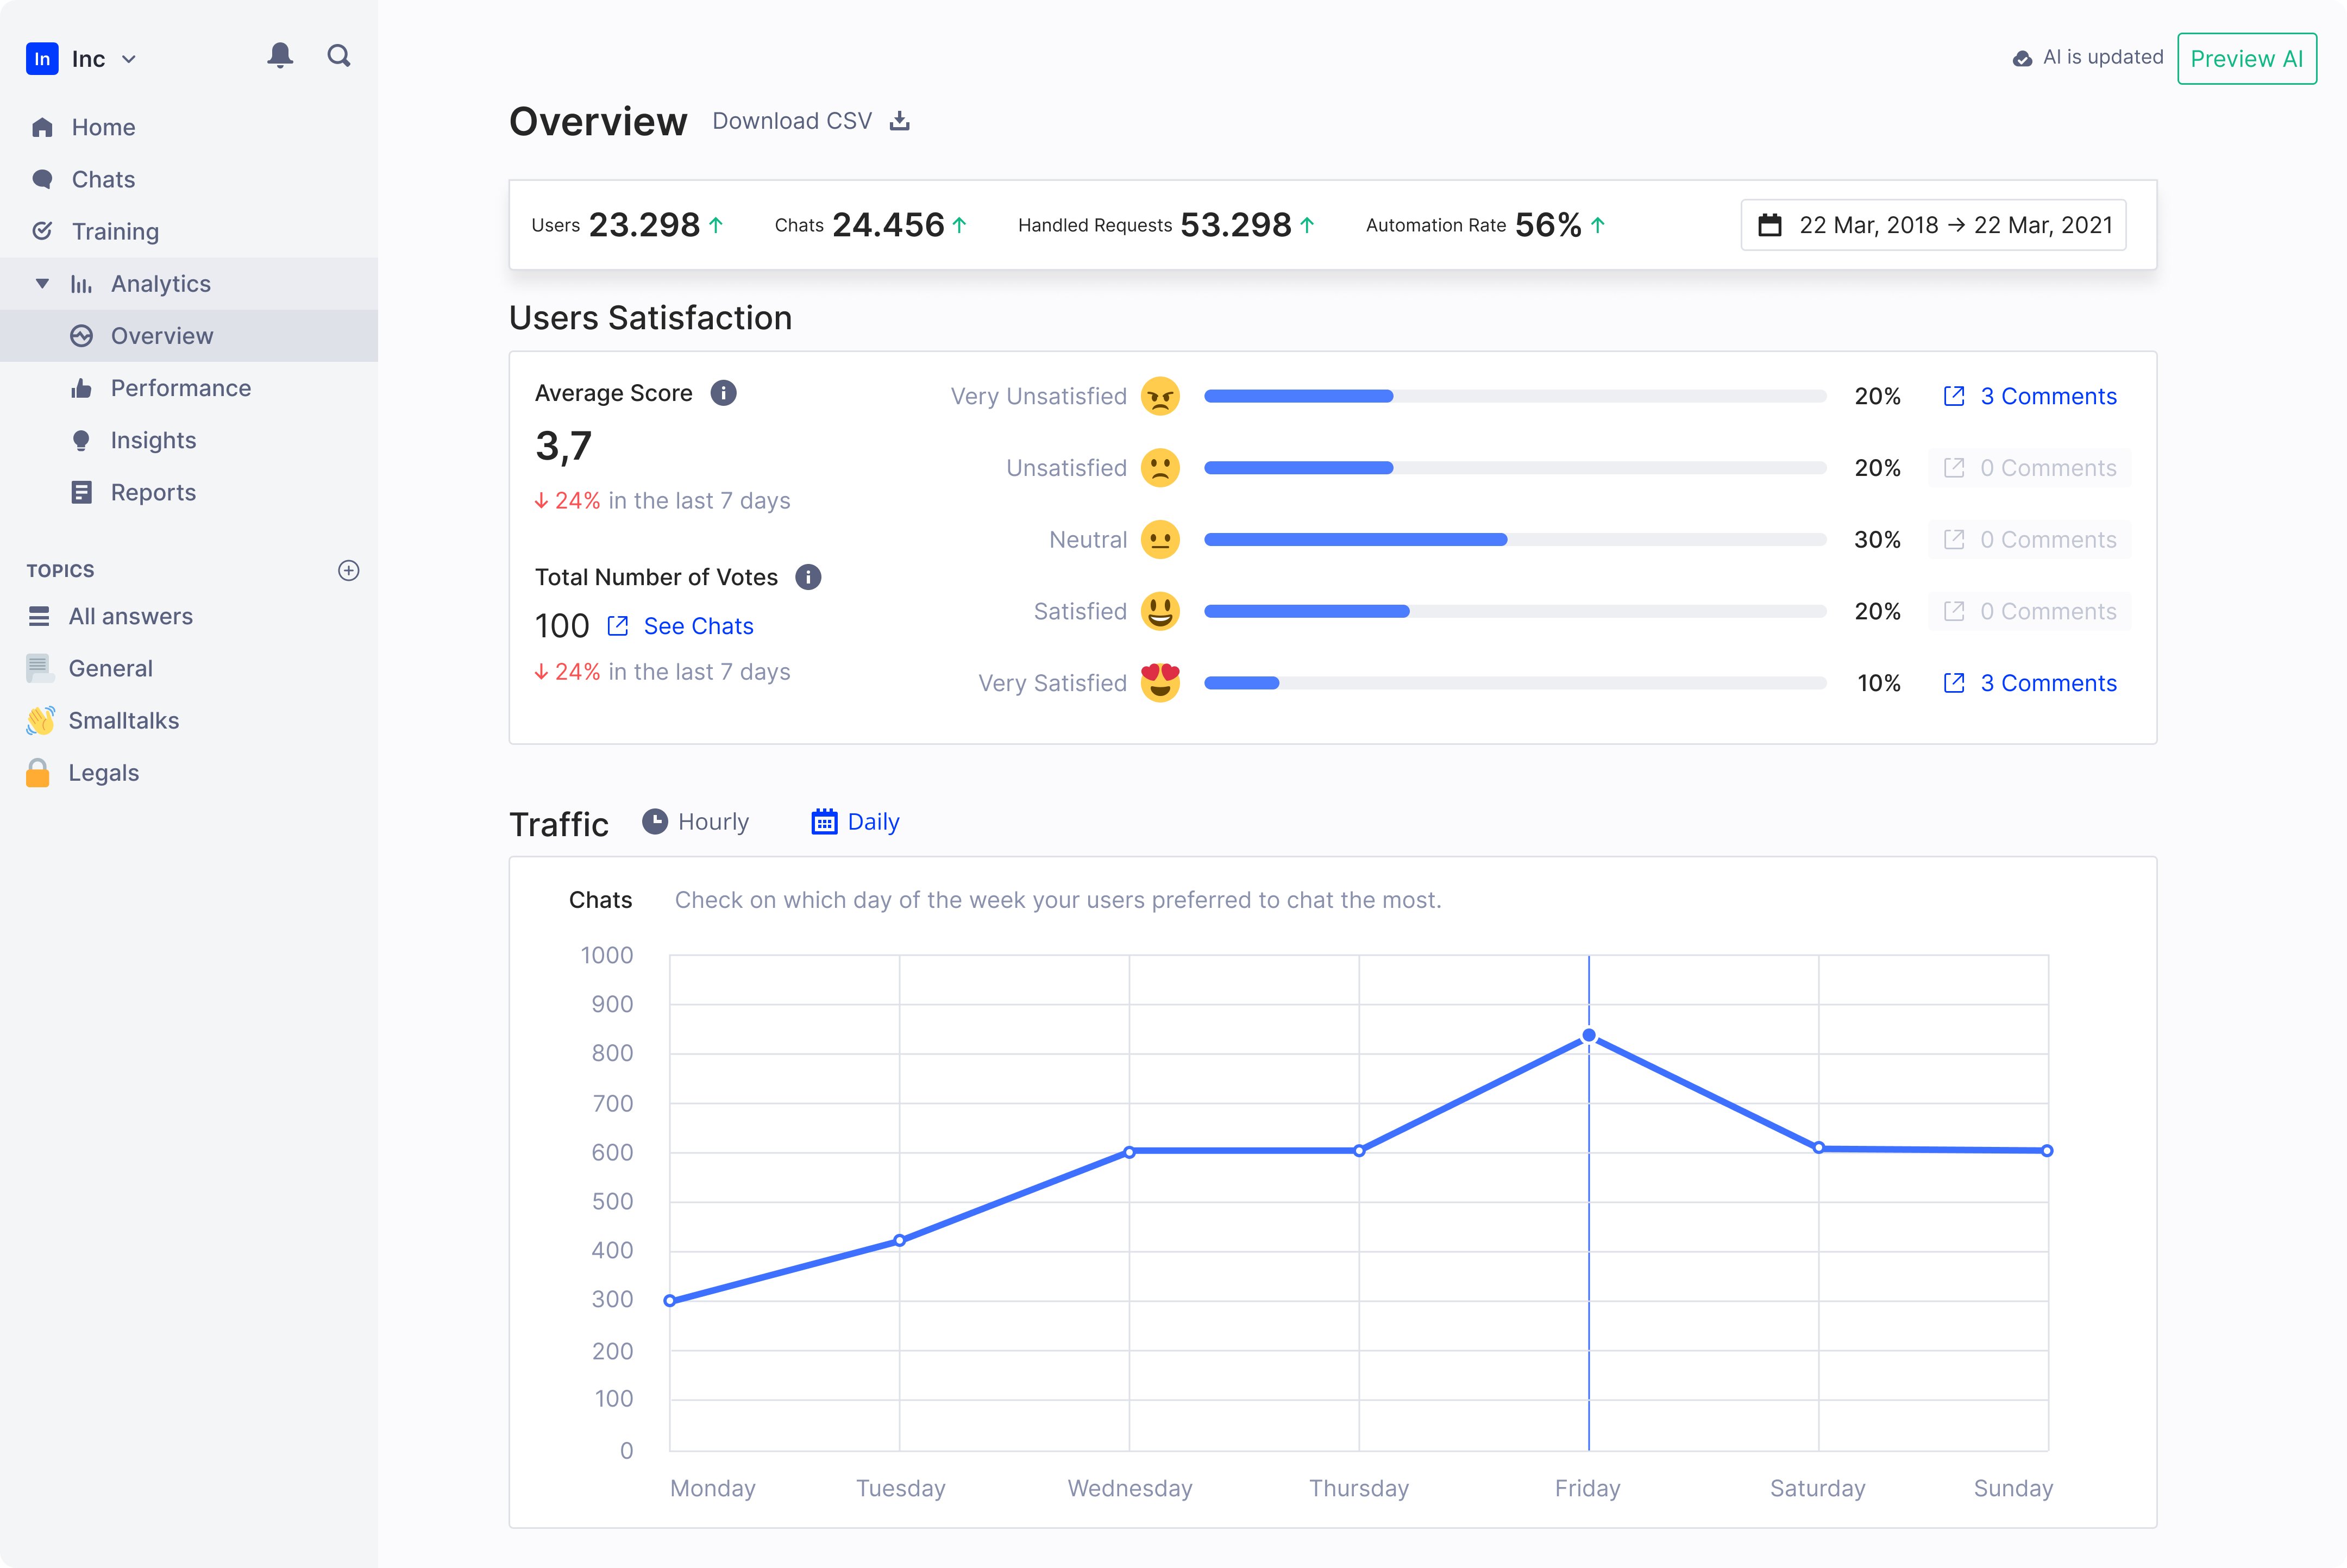Click the Total Number of Votes info icon

point(808,577)
